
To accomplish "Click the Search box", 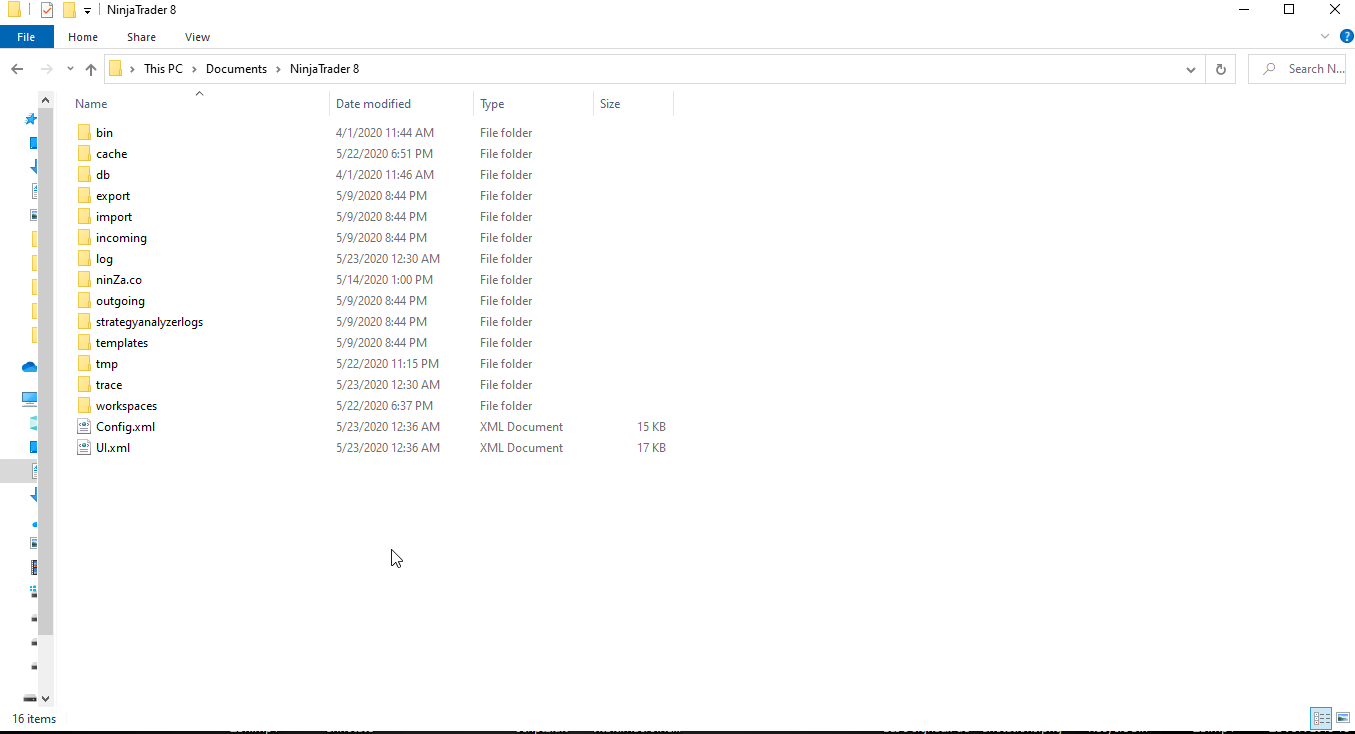I will 1297,69.
